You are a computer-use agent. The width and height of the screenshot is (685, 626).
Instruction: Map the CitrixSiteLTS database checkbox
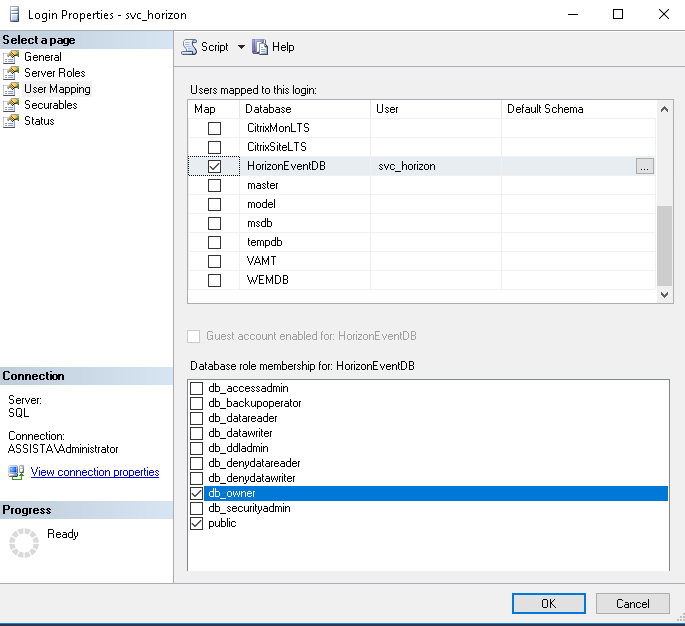(x=214, y=147)
